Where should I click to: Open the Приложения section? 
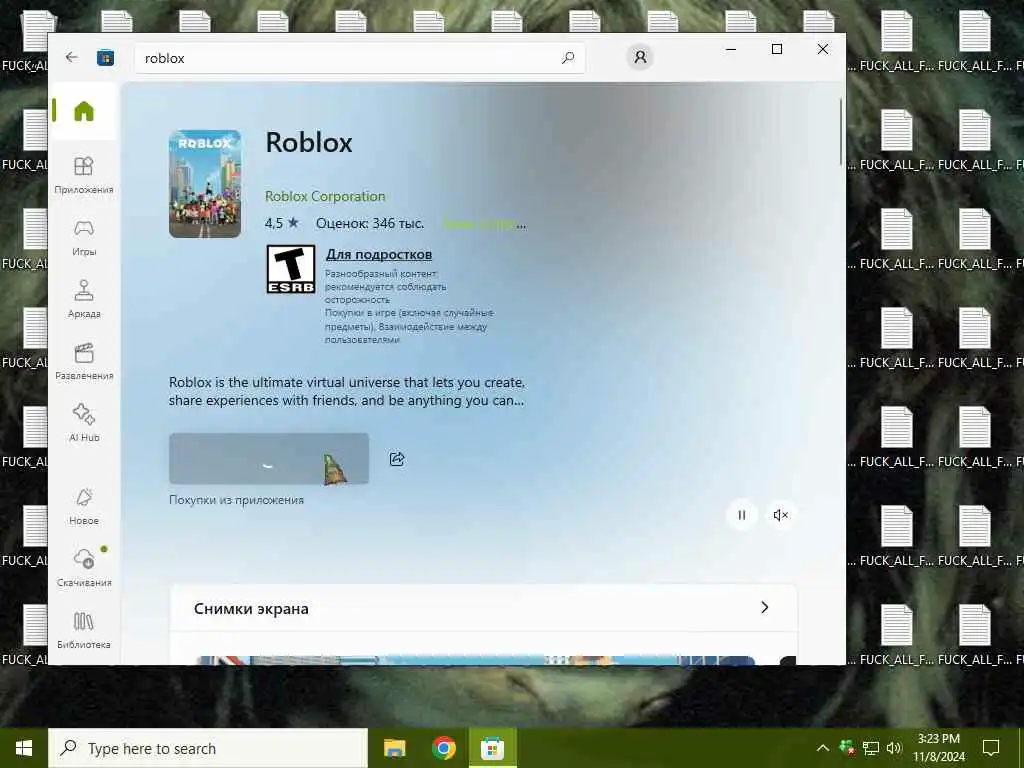84,175
